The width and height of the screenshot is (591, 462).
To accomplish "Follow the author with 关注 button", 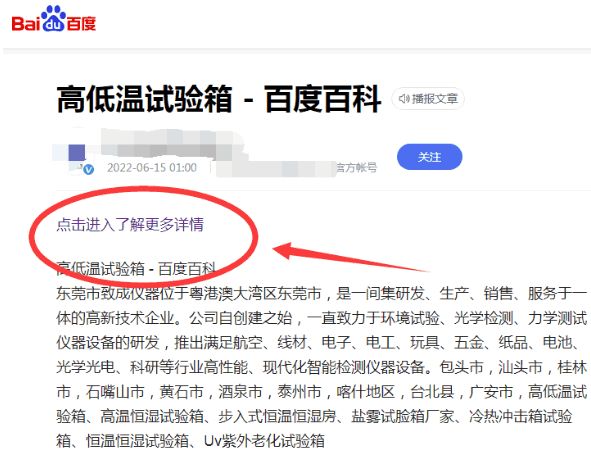I will 429,157.
